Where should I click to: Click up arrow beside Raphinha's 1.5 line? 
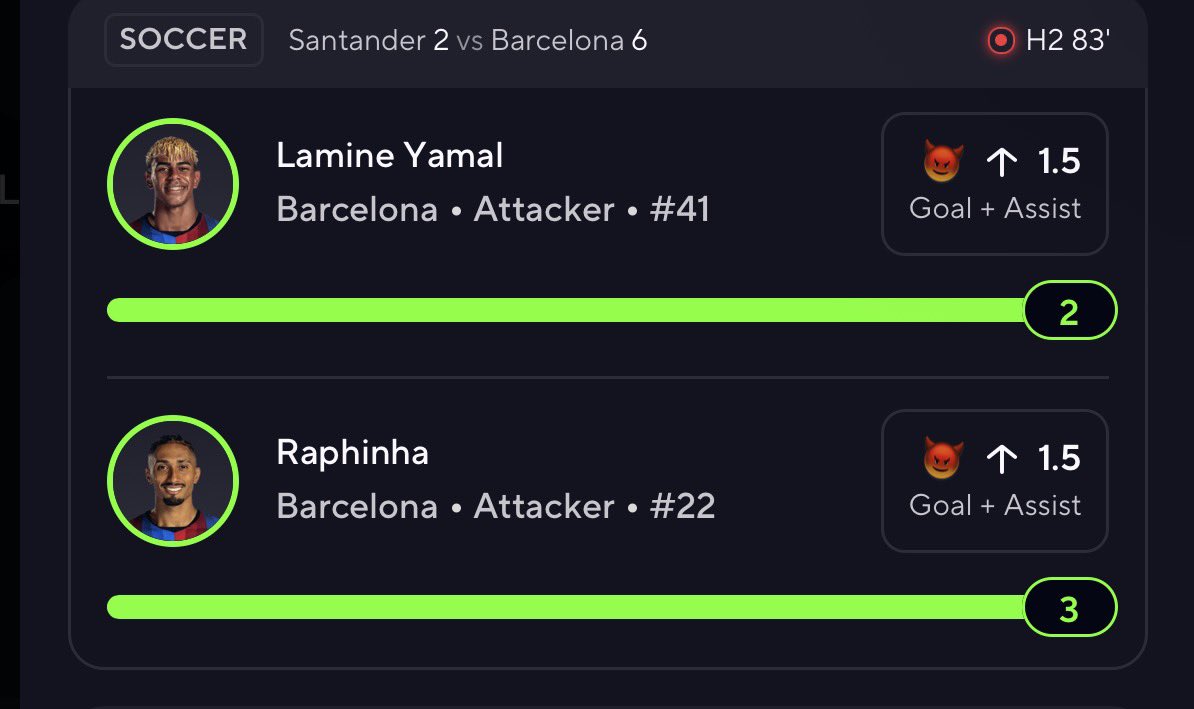pos(1001,458)
